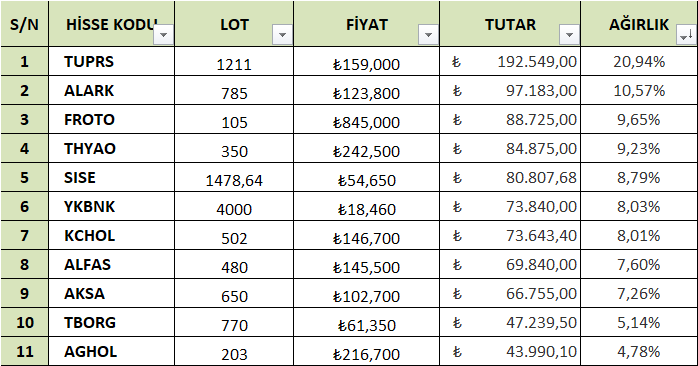
Task: Select the ALARK lot cell showing 785
Action: 234,90
